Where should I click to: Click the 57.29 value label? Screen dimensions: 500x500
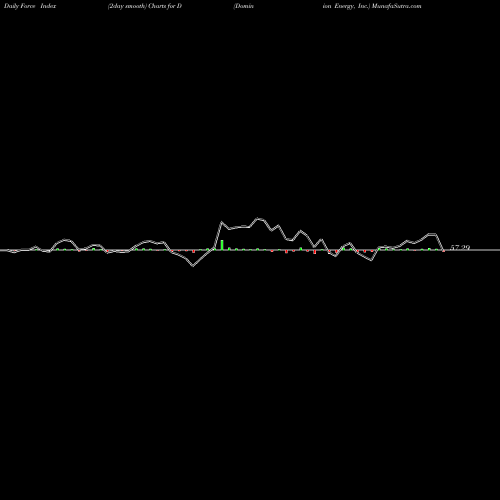point(460,247)
